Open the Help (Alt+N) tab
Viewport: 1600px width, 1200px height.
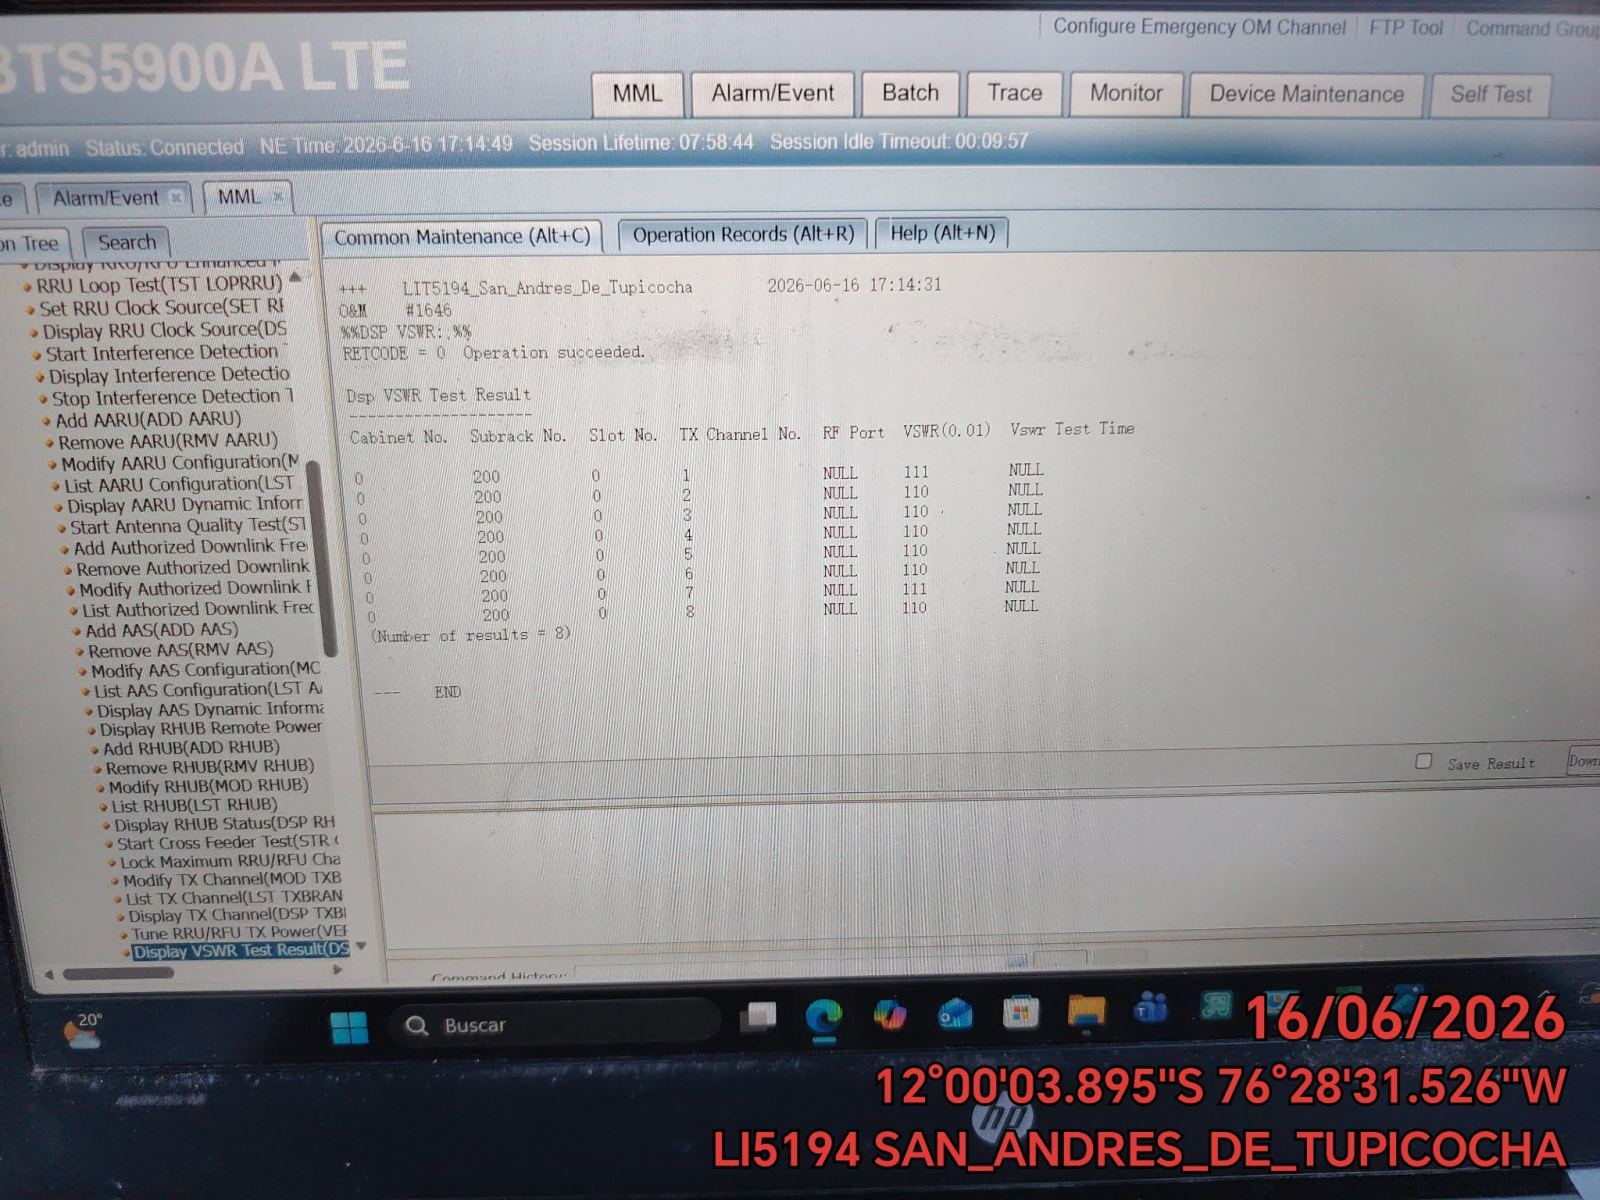point(942,233)
